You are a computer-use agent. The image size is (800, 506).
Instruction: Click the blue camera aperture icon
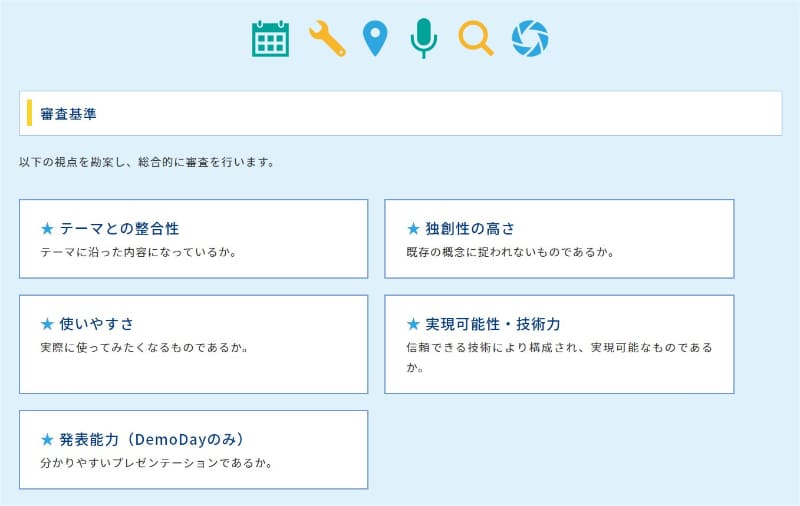(530, 38)
